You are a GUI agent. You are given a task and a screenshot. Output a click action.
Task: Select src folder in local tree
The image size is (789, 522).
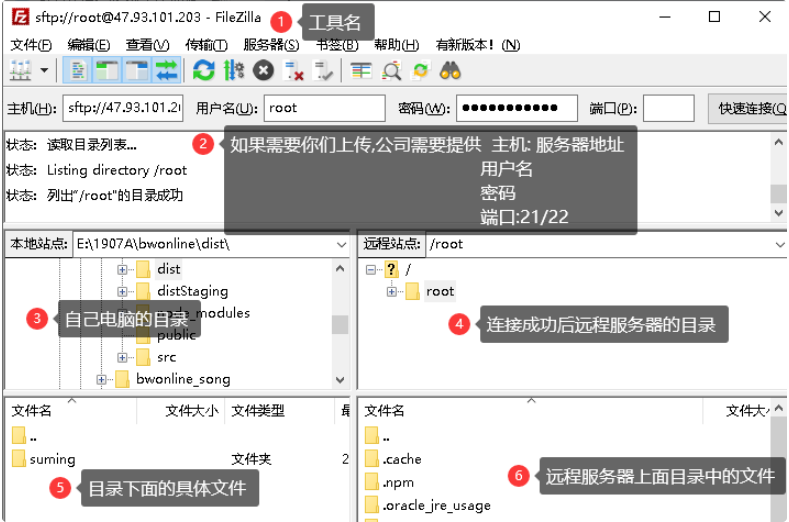click(167, 357)
